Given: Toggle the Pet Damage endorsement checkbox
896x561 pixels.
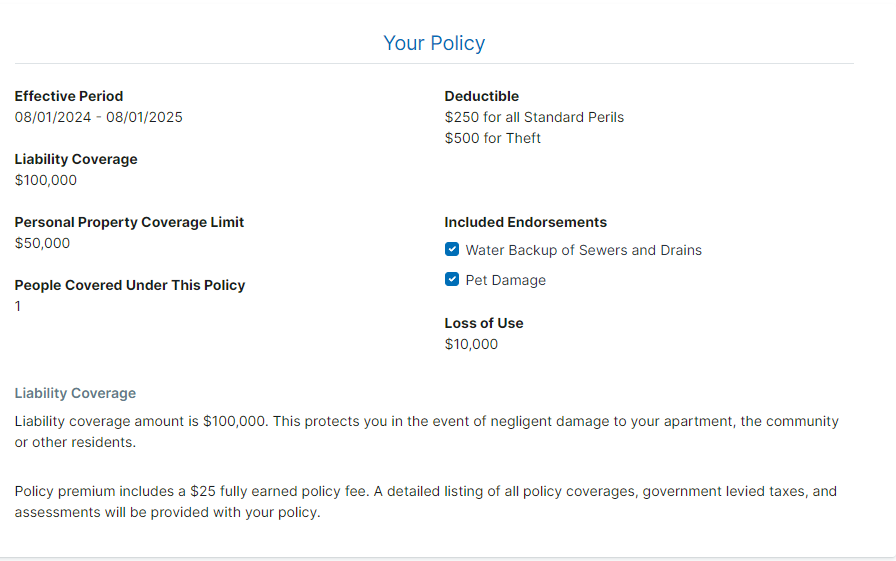Looking at the screenshot, I should pyautogui.click(x=452, y=280).
